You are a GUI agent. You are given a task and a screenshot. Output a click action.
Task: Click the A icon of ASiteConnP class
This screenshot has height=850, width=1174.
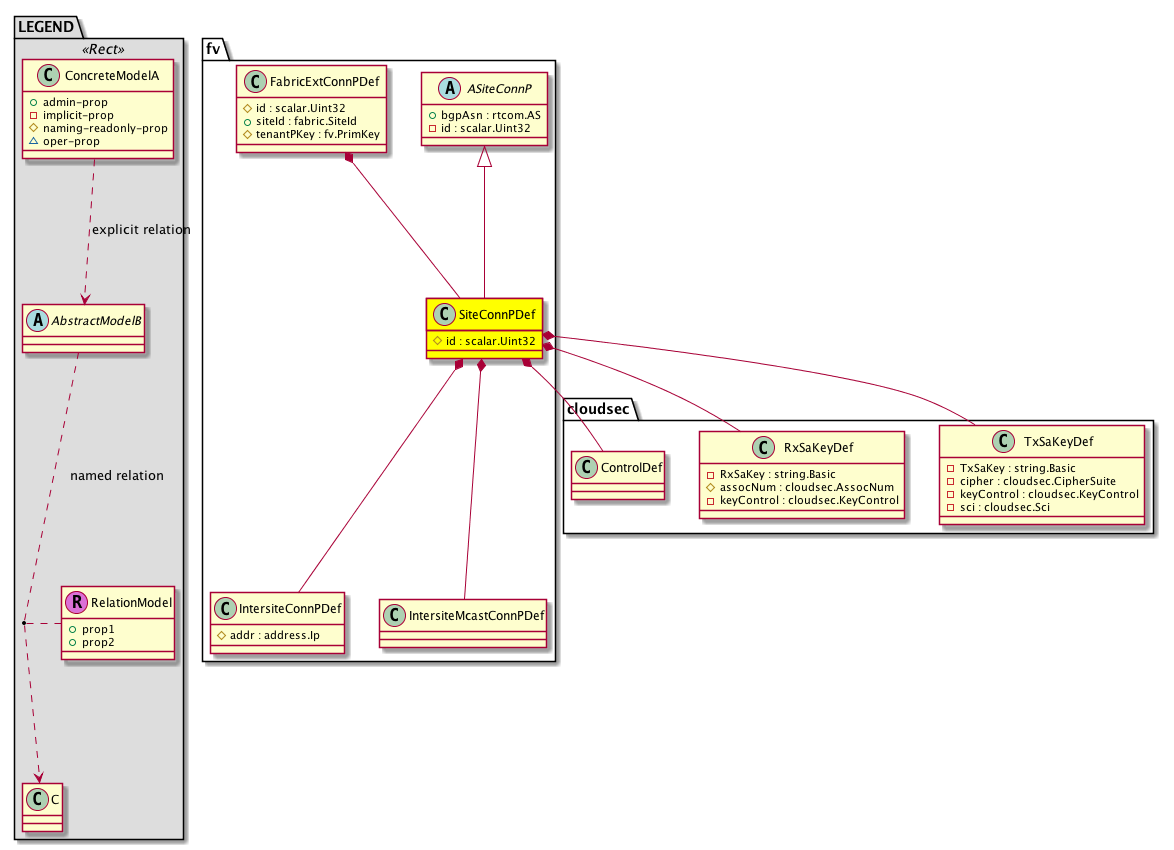pyautogui.click(x=438, y=87)
